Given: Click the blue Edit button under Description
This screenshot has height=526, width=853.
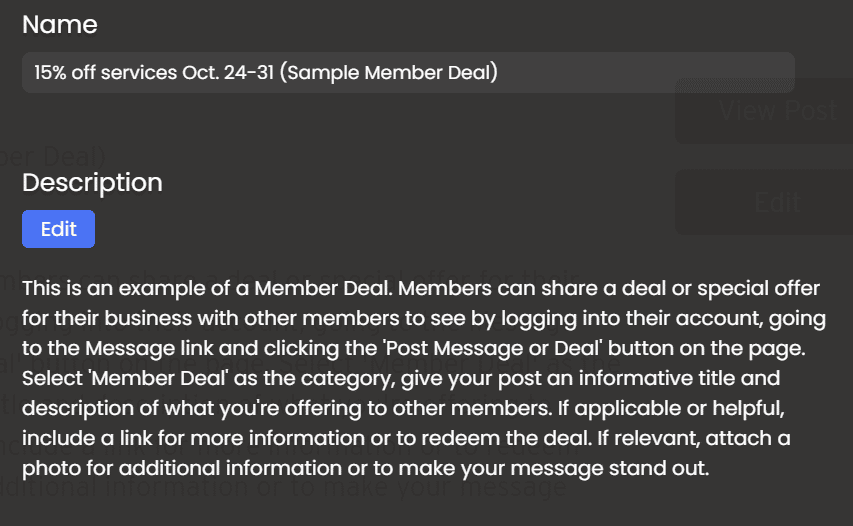Looking at the screenshot, I should click(x=58, y=229).
